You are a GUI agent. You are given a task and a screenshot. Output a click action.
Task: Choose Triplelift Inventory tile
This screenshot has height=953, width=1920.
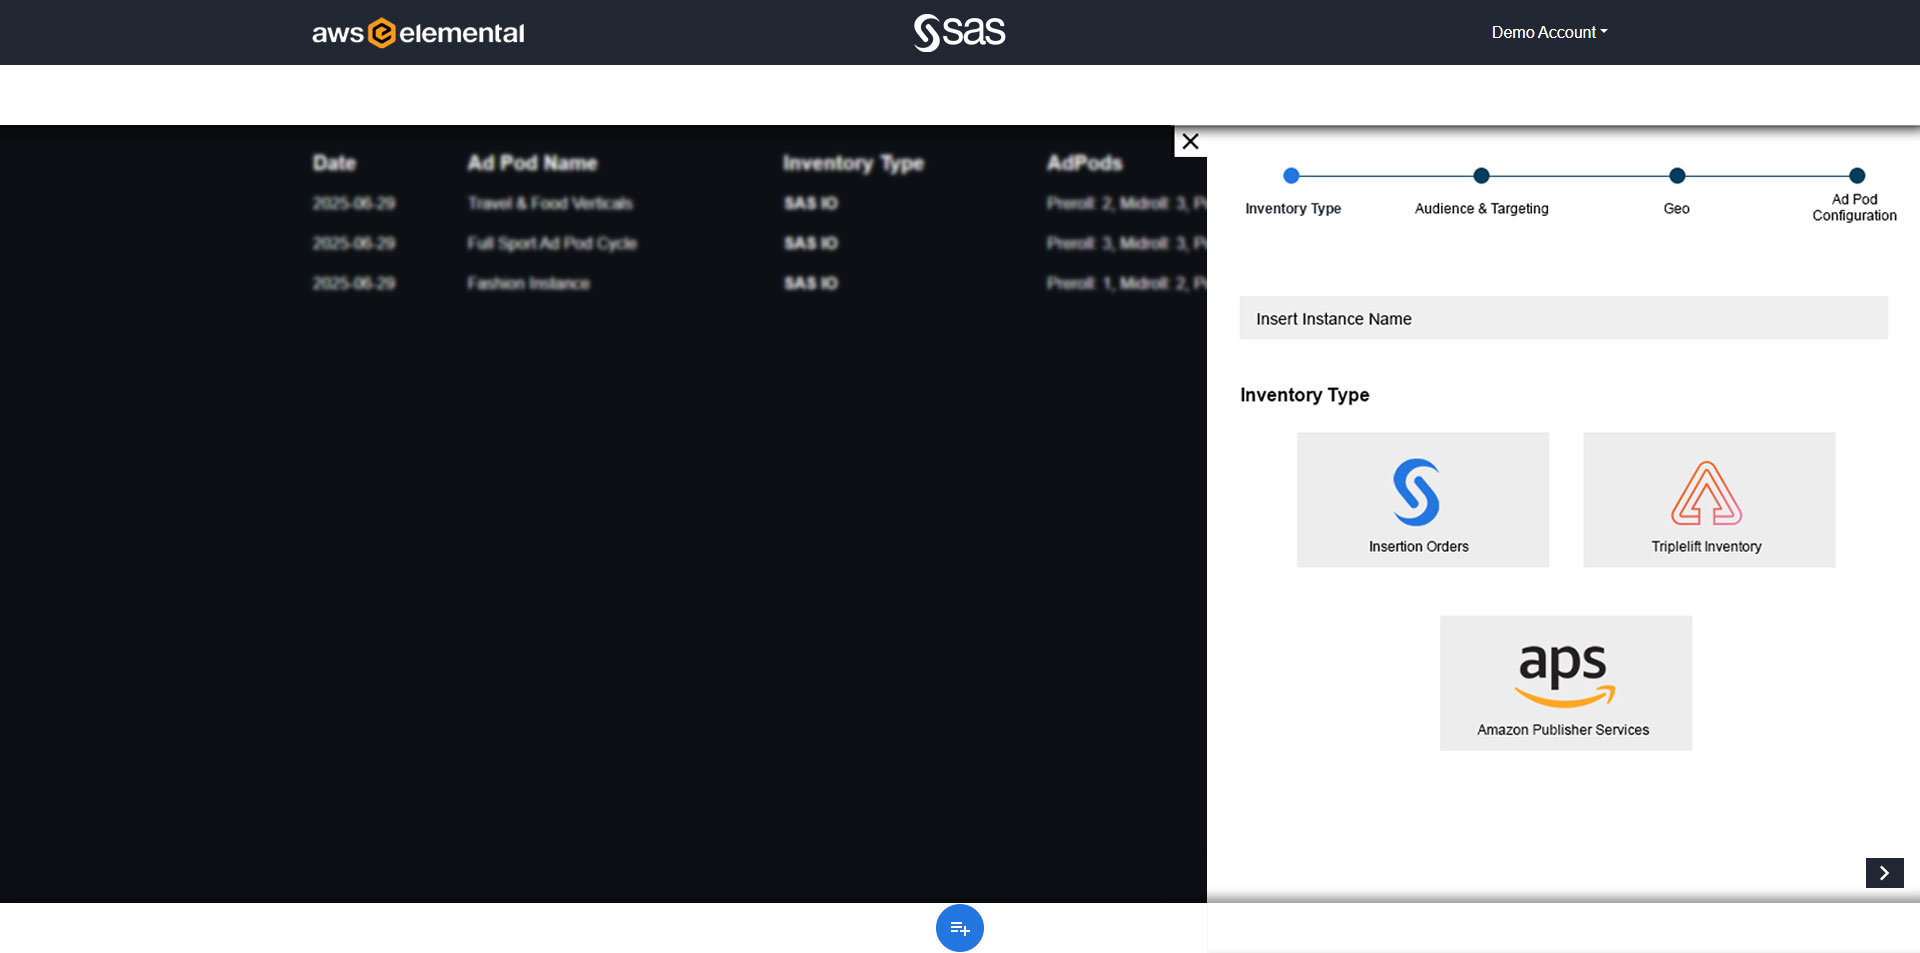tap(1708, 500)
